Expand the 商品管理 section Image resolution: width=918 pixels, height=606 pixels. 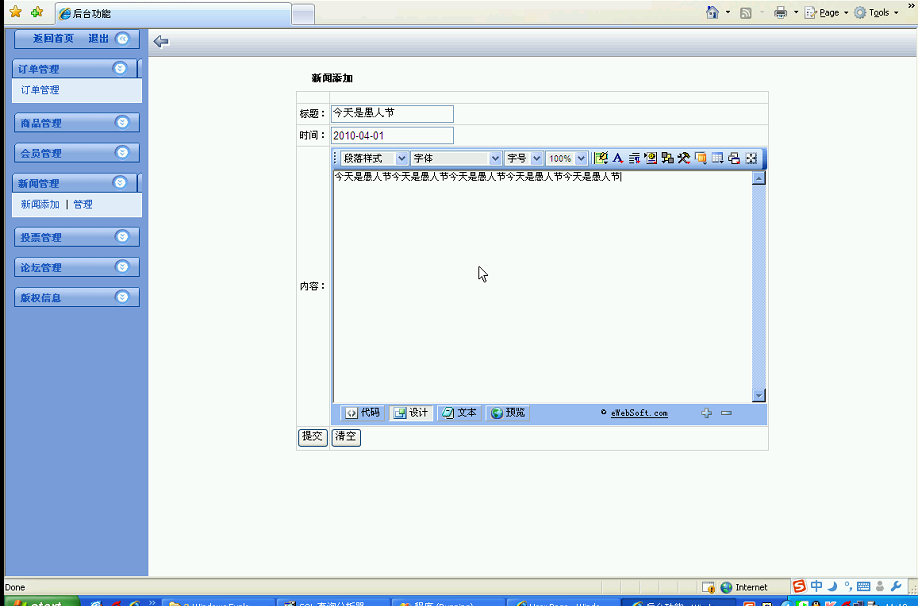tap(122, 122)
